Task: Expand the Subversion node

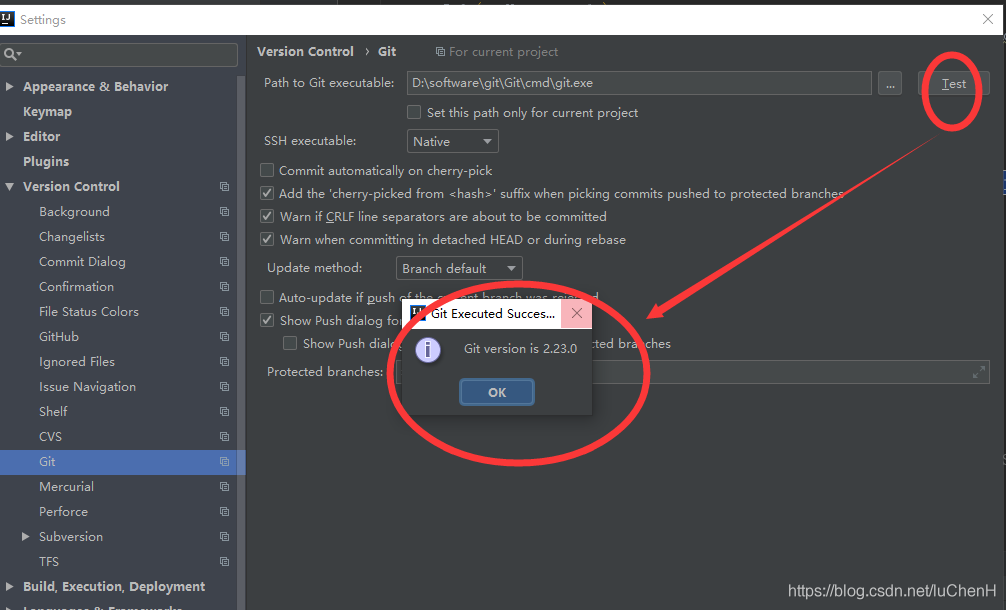Action: pyautogui.click(x=25, y=536)
